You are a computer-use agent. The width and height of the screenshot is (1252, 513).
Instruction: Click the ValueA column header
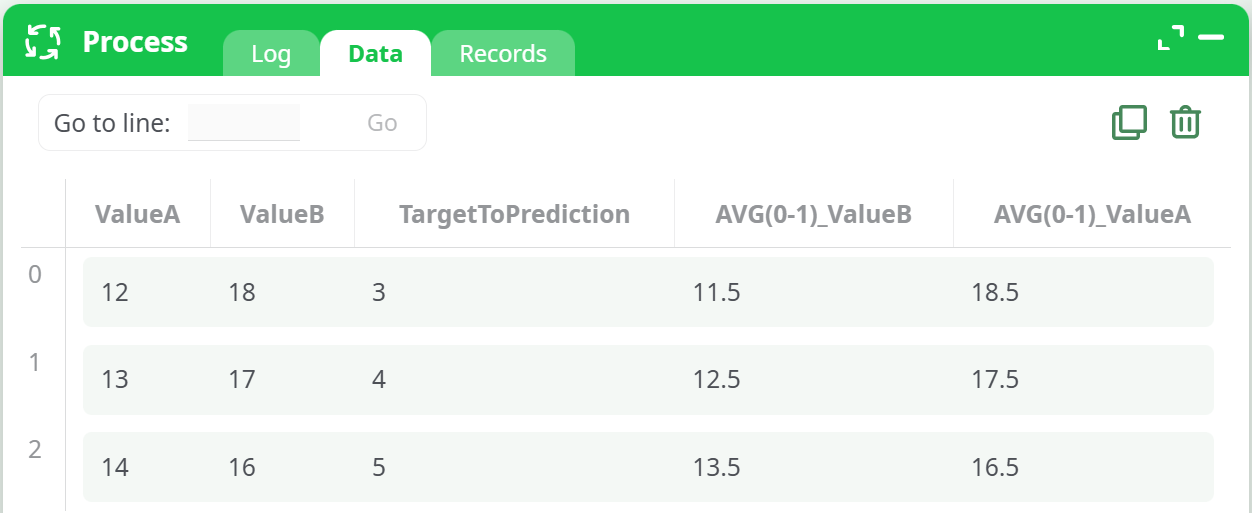(x=138, y=214)
